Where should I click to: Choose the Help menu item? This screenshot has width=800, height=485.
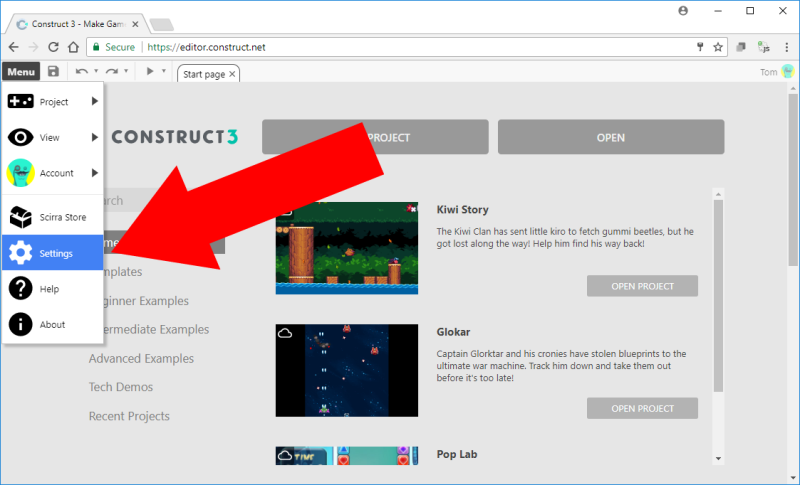(x=53, y=289)
